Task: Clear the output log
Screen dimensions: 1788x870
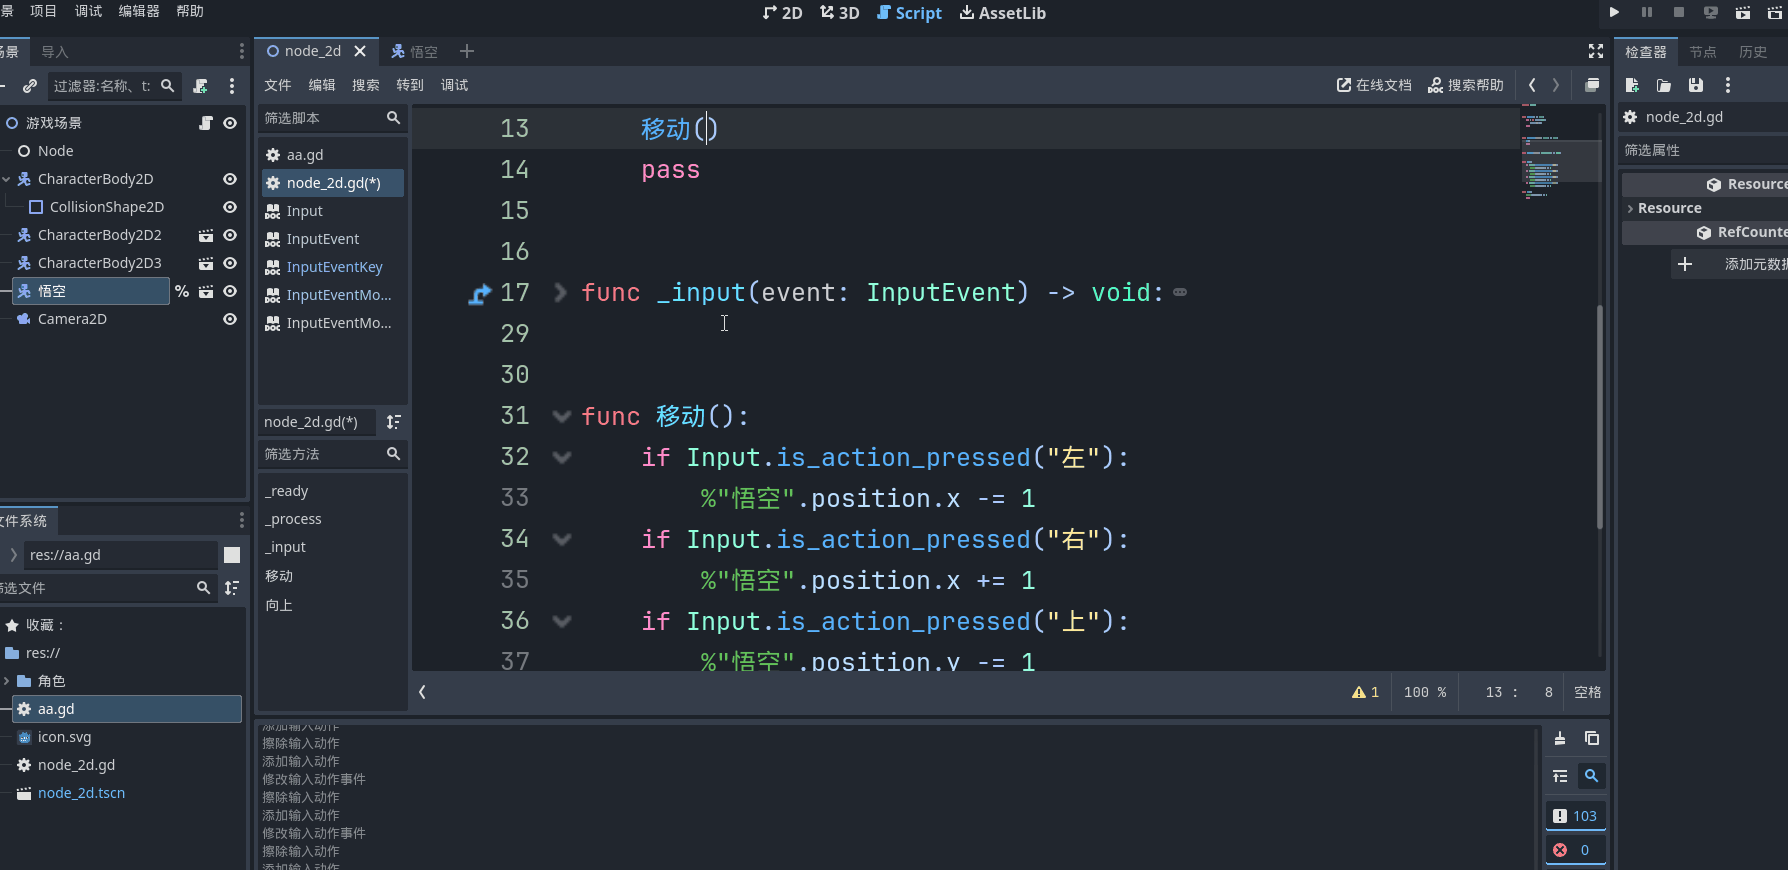Action: tap(1560, 739)
